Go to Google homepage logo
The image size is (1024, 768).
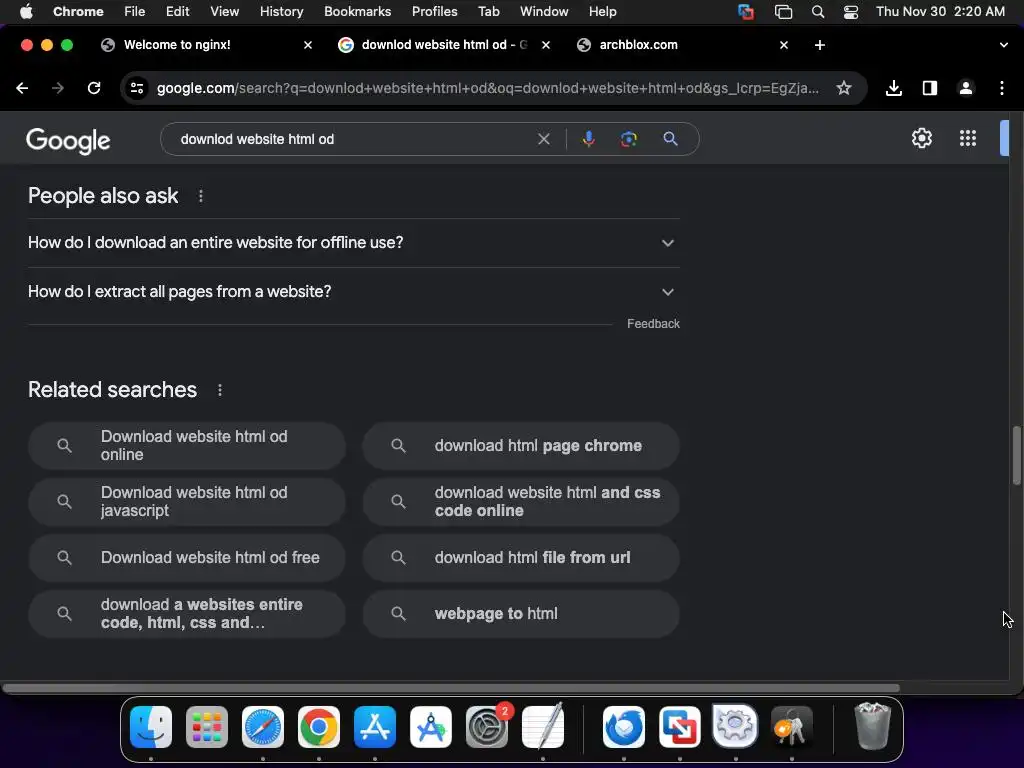(68, 140)
